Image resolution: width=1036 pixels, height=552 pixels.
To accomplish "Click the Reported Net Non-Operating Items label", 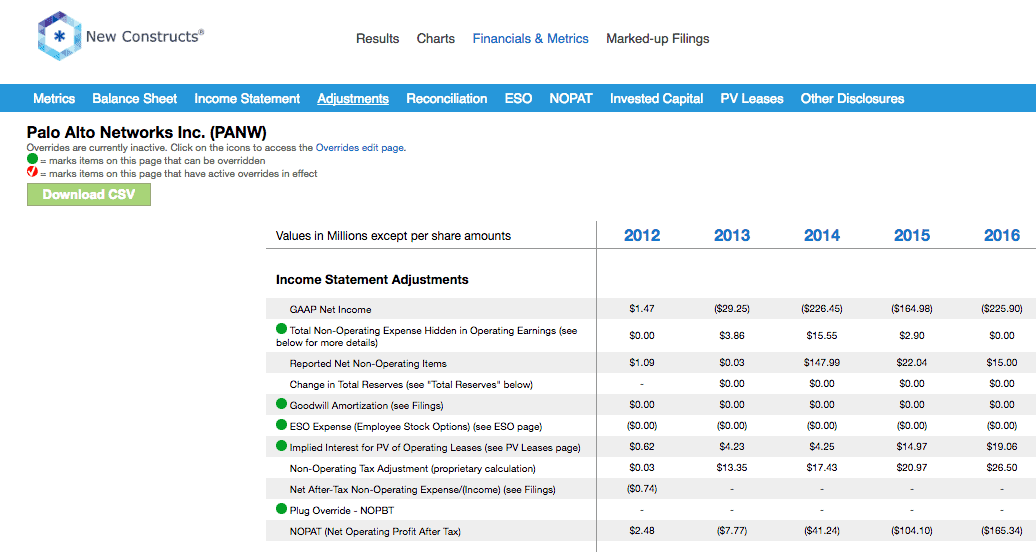I will [x=368, y=364].
